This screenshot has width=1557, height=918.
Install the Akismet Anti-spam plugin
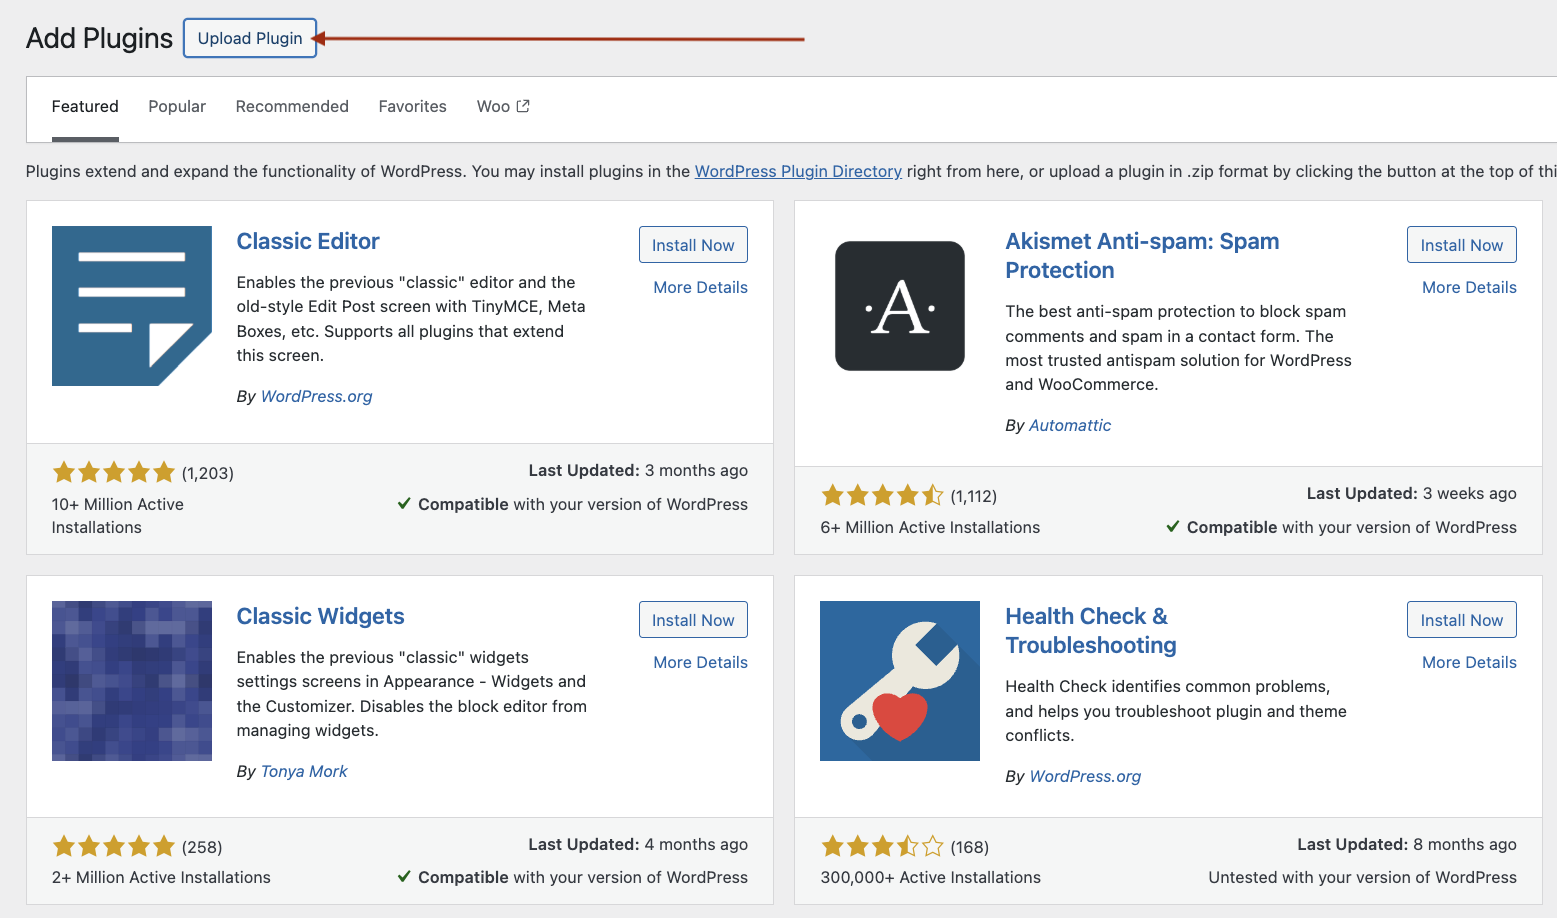click(1462, 245)
